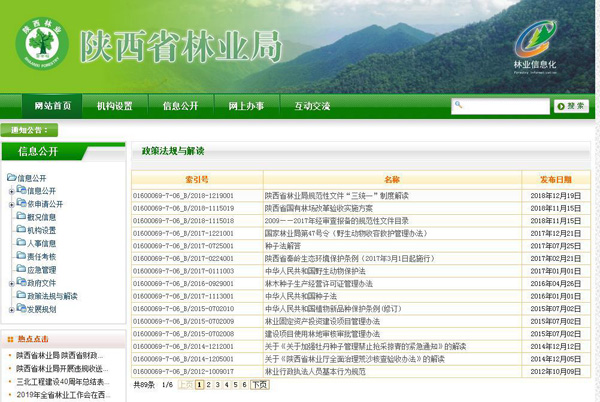Screen dimensions: 600x402
Task: Click the Shaanxi Forestry round logo
Action: (x=42, y=43)
